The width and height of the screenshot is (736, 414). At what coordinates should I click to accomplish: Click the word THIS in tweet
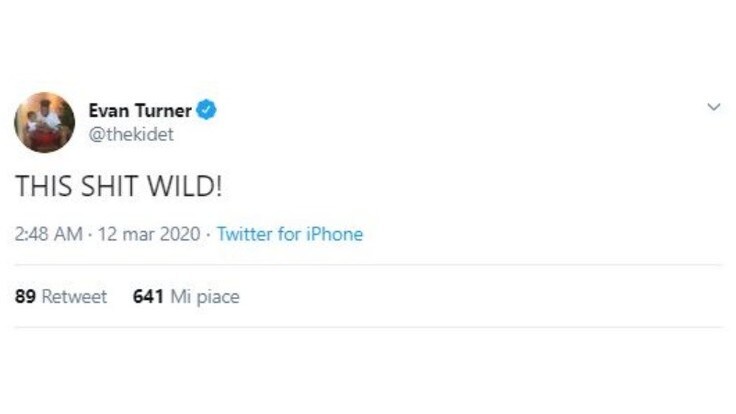pos(44,186)
